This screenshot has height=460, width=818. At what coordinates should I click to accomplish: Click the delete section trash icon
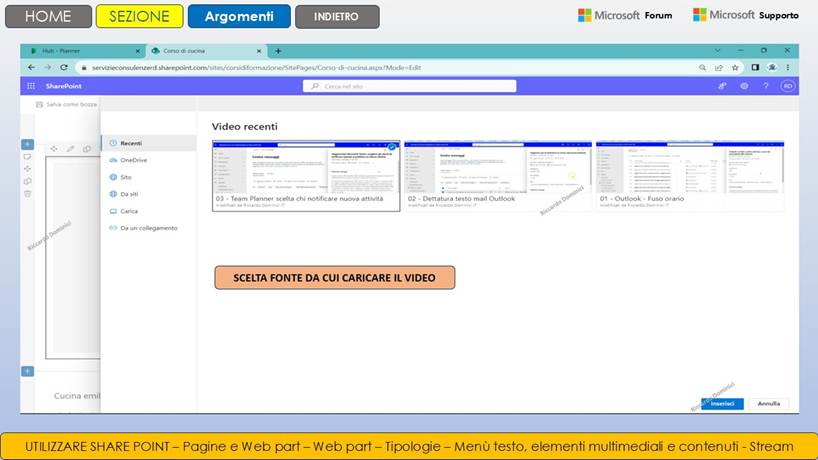[x=28, y=193]
